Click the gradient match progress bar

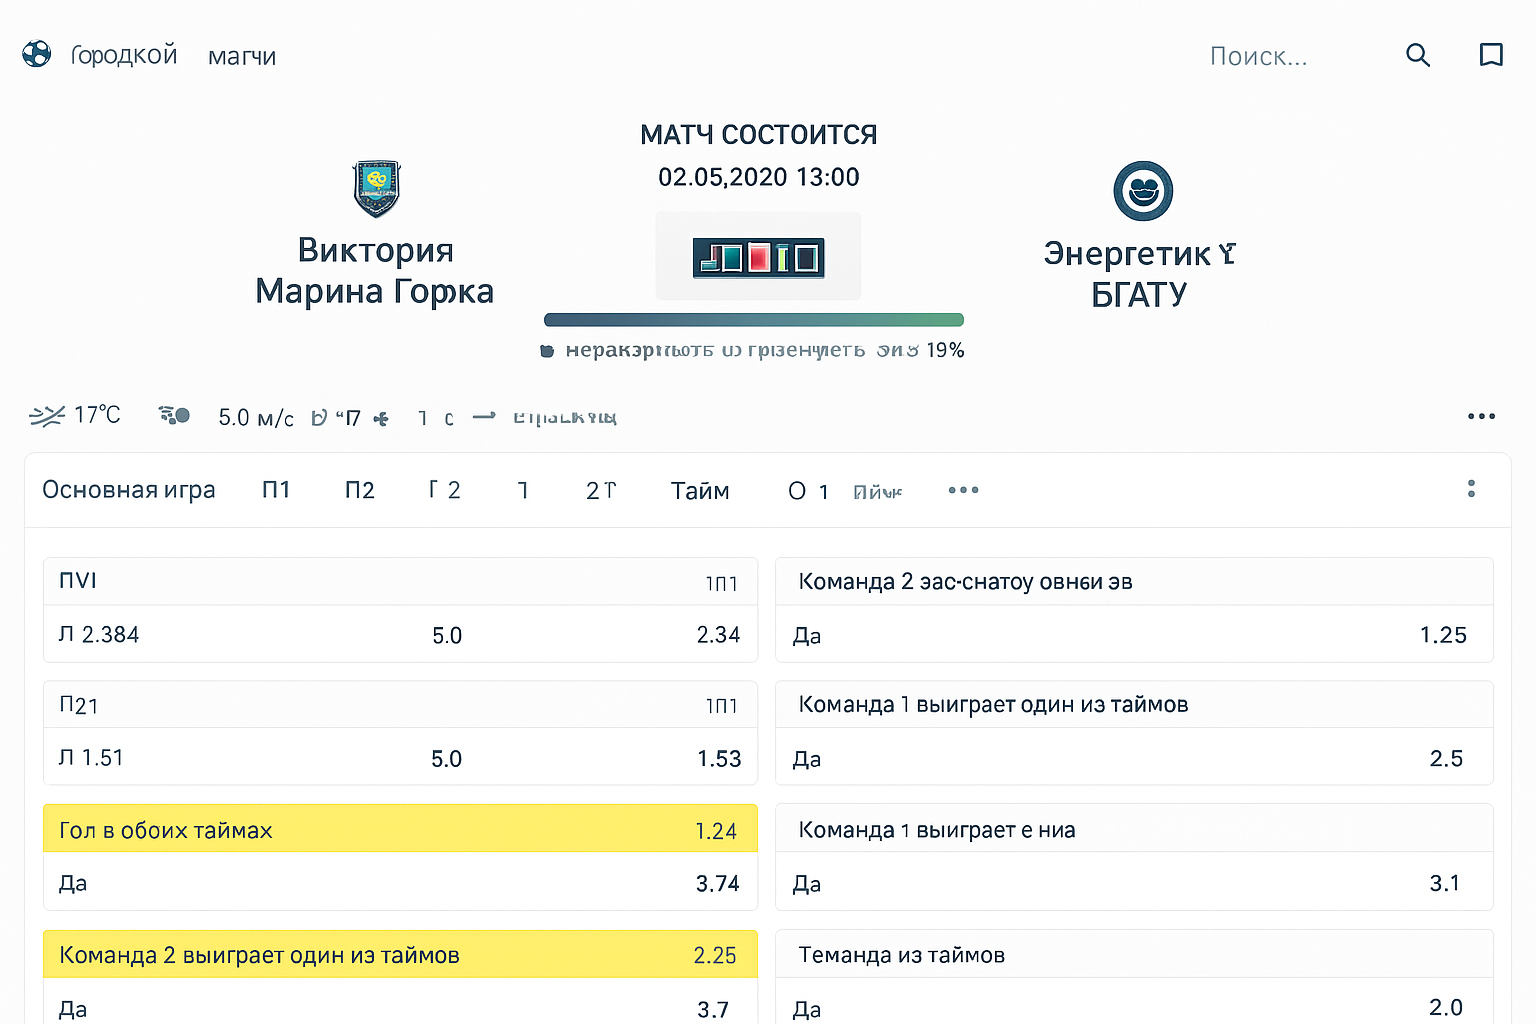[x=753, y=320]
